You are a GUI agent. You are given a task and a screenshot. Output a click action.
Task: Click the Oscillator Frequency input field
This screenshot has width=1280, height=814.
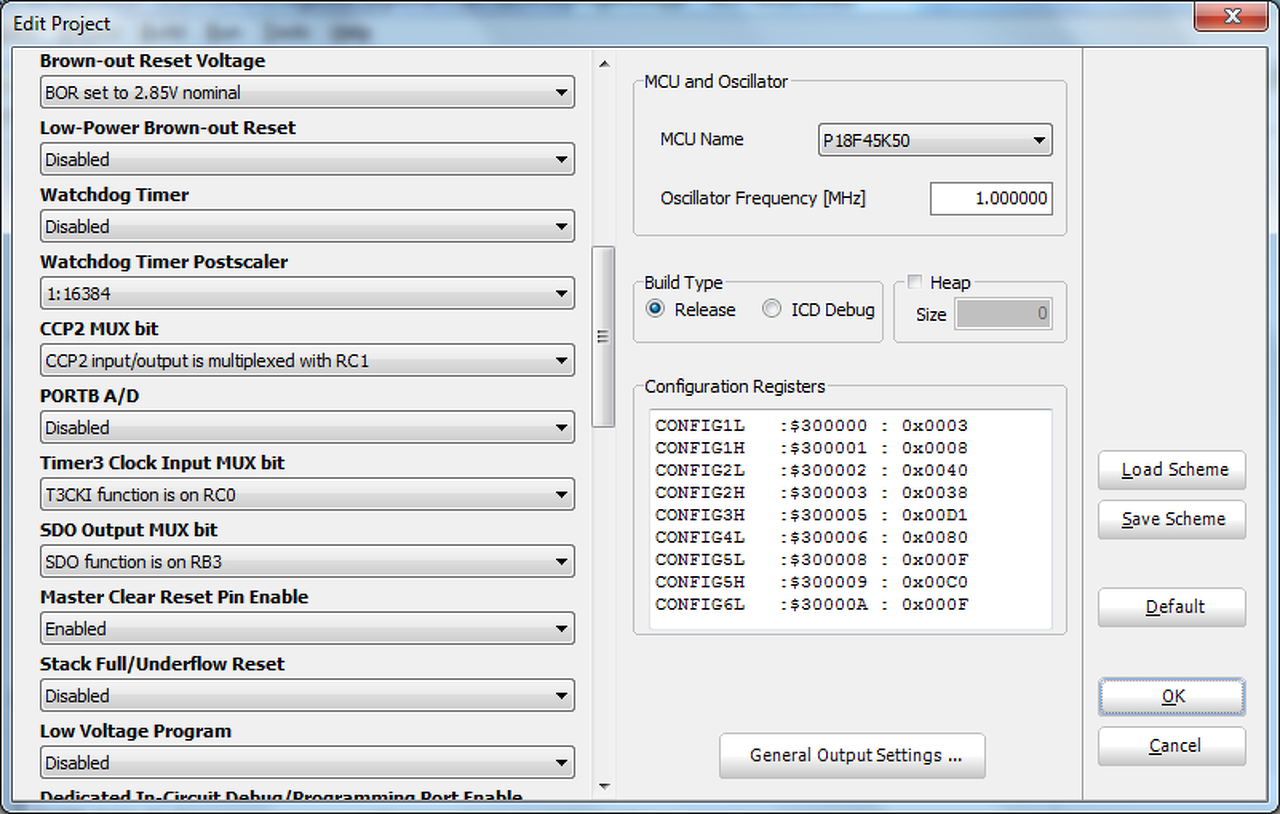pyautogui.click(x=991, y=198)
